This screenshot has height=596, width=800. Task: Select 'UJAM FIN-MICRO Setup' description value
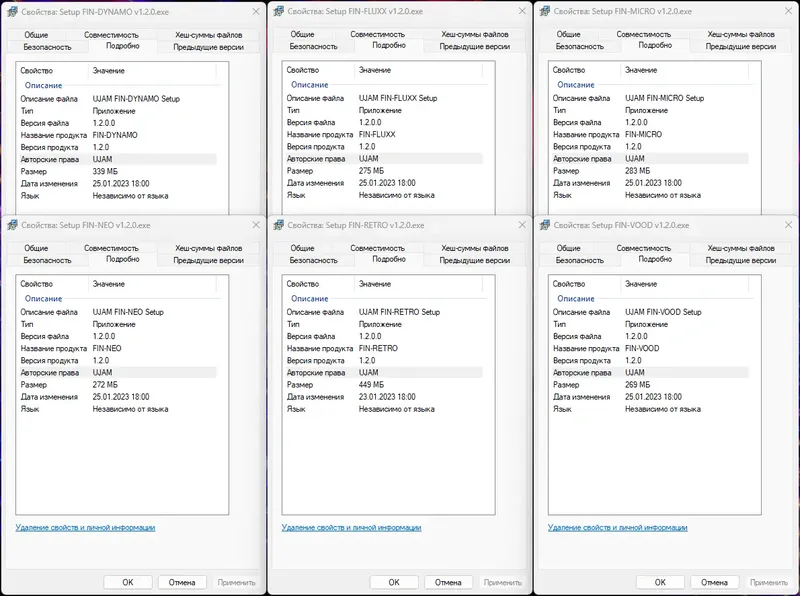tap(664, 98)
